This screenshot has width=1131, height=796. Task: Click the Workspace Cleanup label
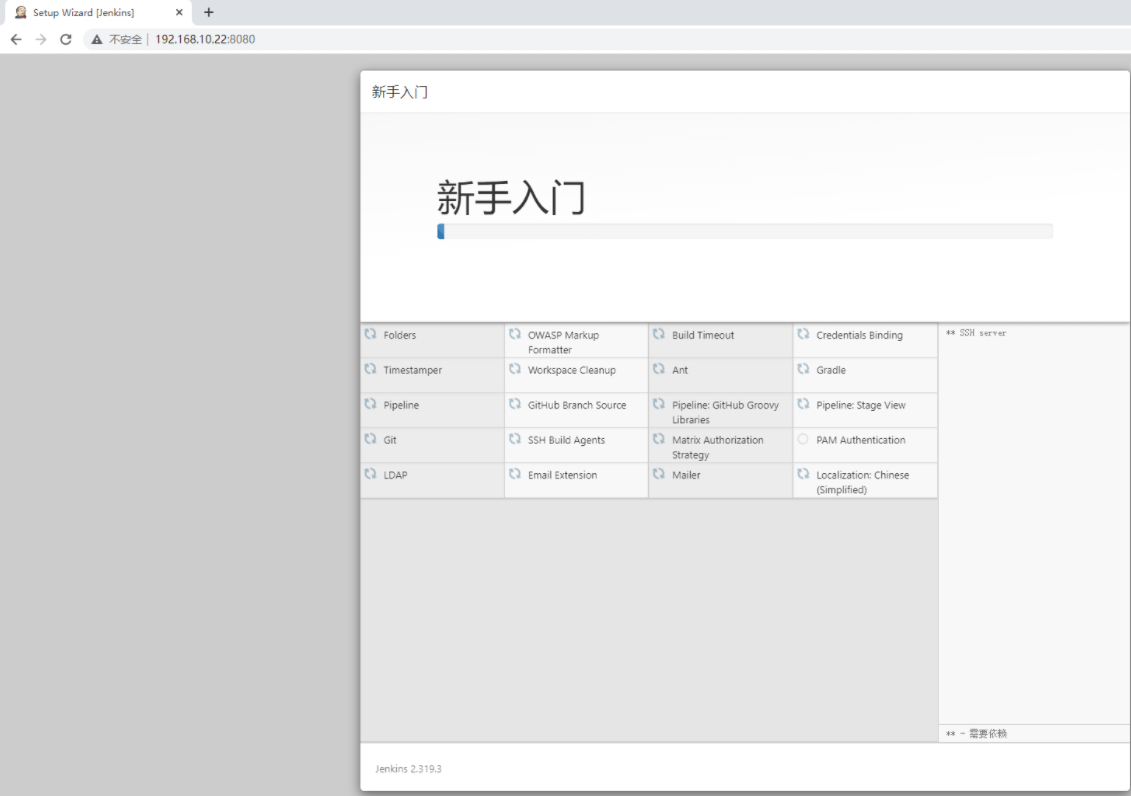tap(571, 370)
